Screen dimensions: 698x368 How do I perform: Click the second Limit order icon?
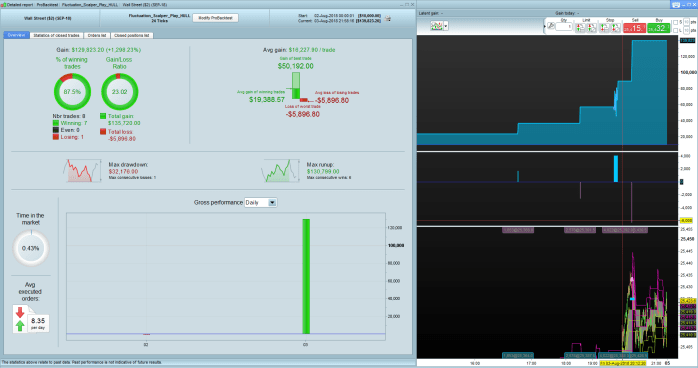click(591, 28)
